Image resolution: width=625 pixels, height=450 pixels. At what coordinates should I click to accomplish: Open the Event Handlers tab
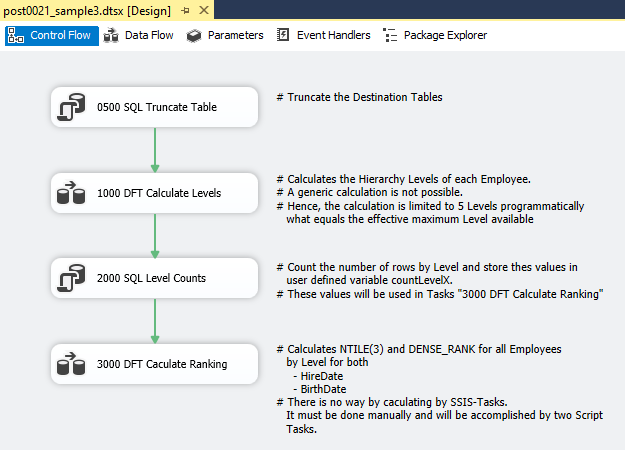click(x=324, y=35)
